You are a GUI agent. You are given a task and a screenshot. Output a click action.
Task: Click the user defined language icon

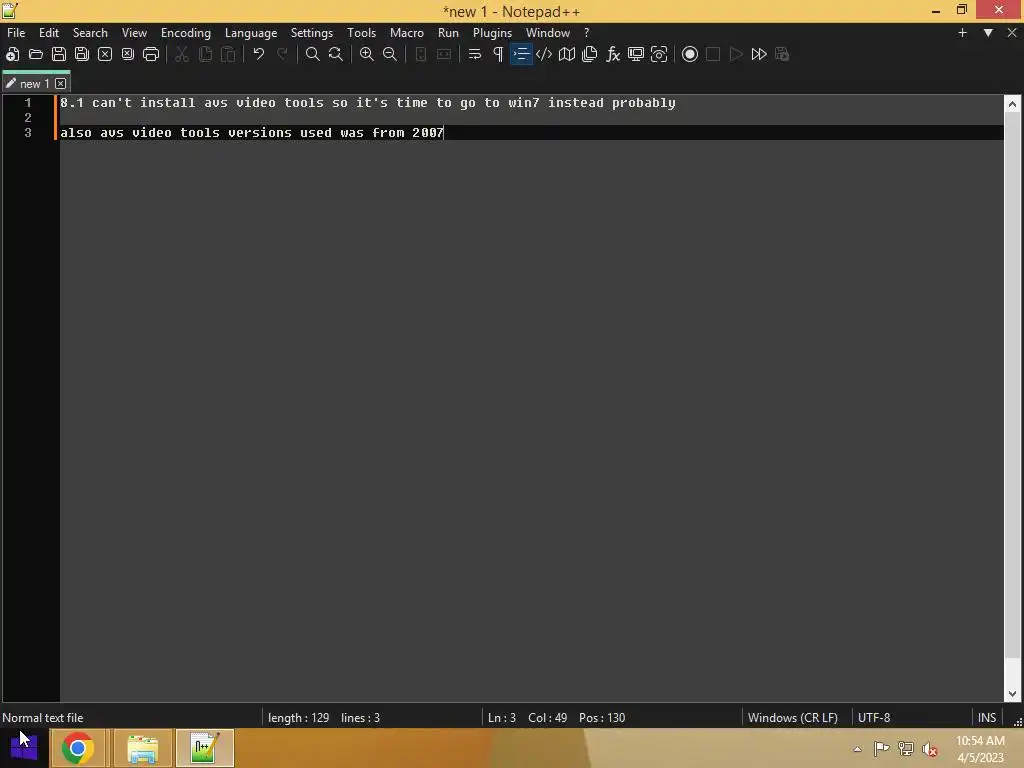pos(544,54)
